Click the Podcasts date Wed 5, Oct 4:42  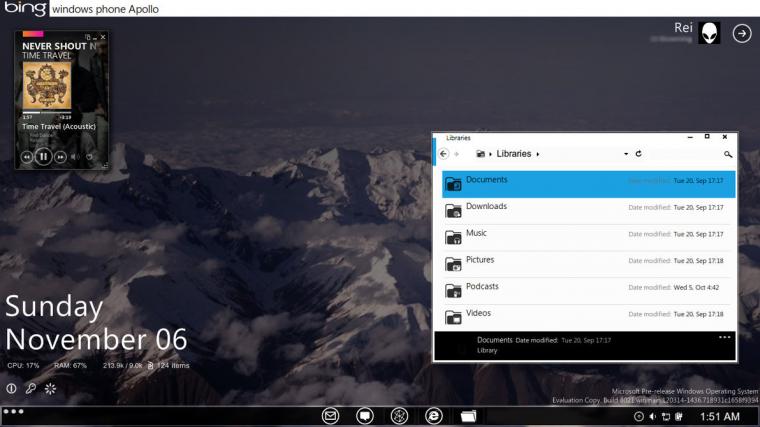[696, 287]
